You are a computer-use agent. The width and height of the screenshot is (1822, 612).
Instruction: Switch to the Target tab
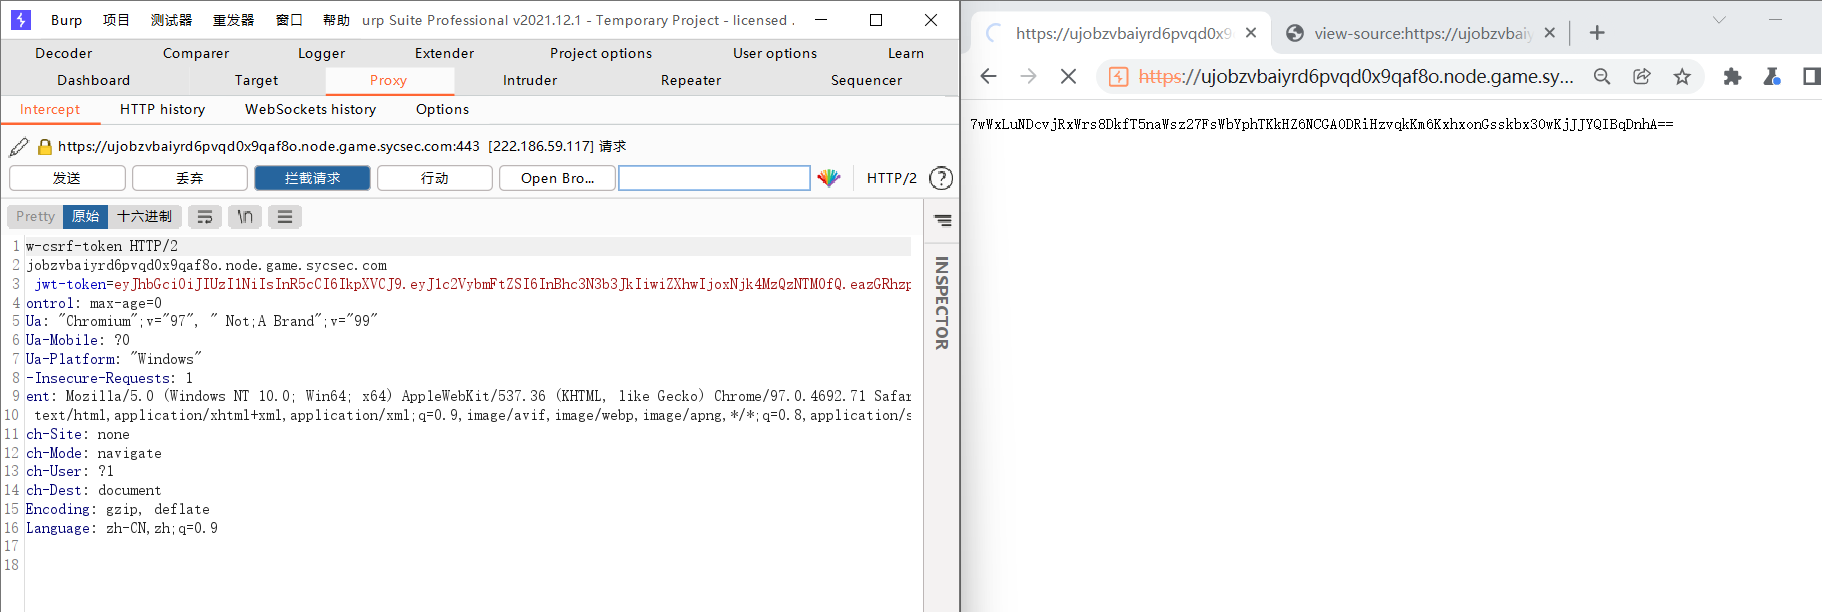(x=257, y=80)
